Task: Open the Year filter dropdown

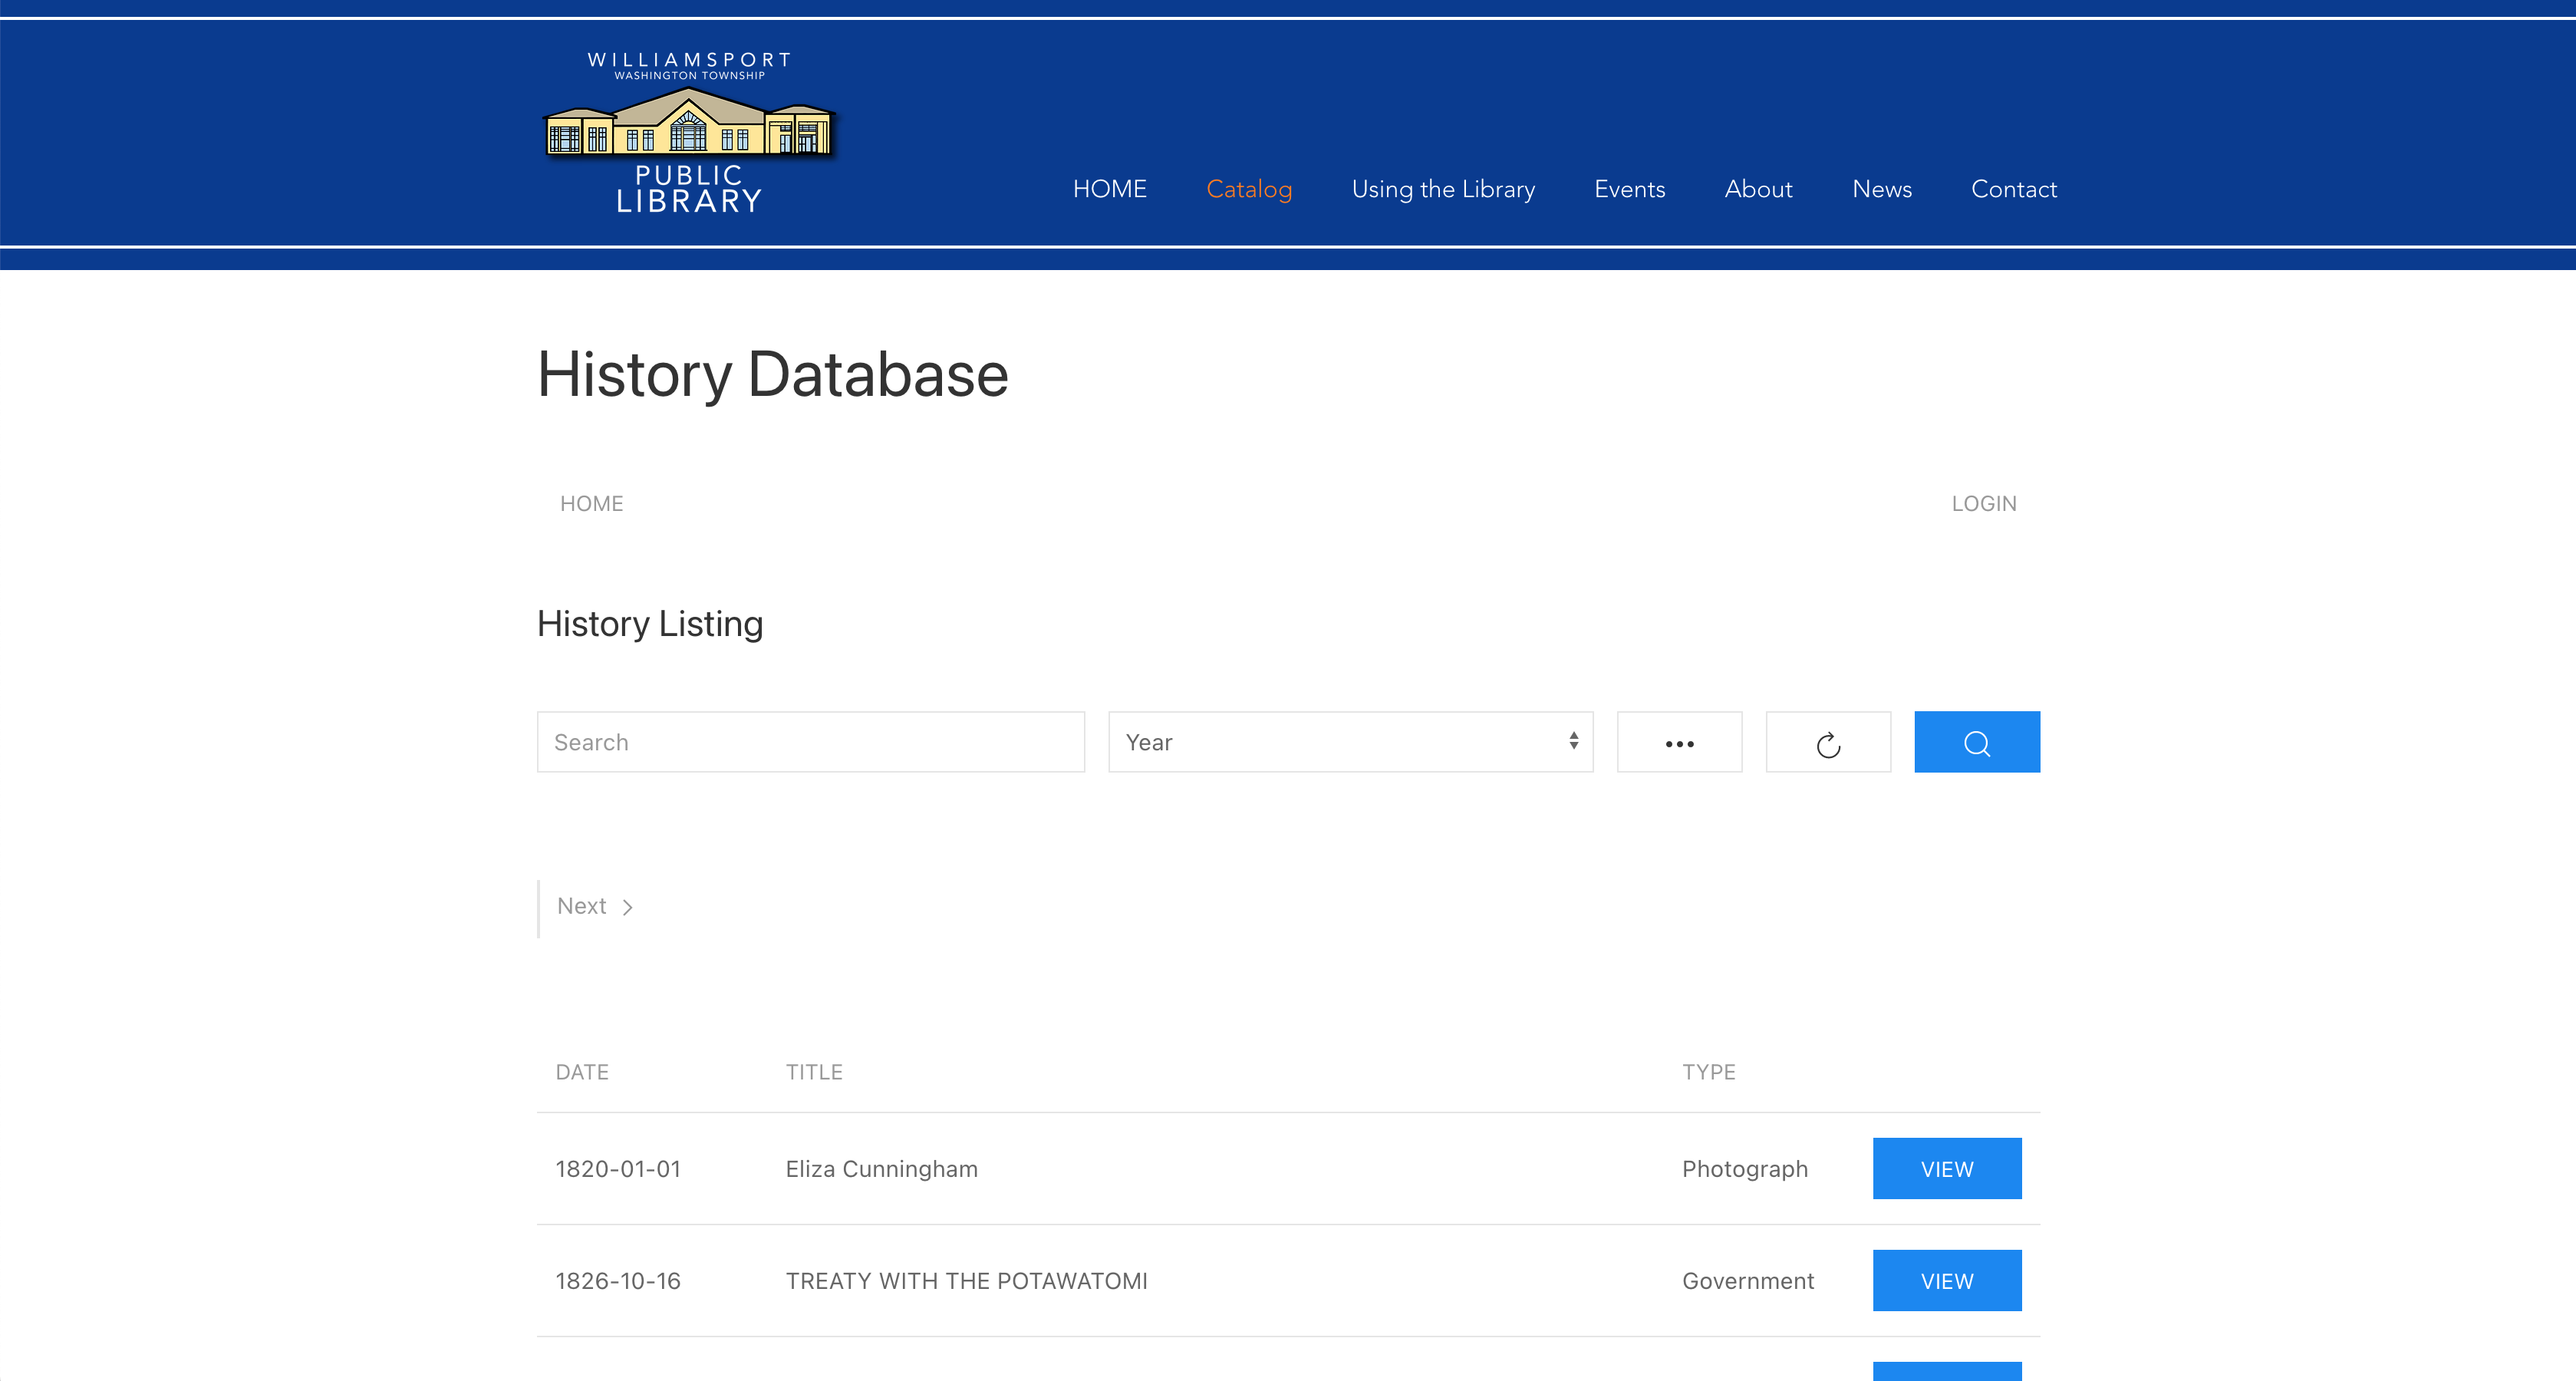Action: tap(1350, 742)
